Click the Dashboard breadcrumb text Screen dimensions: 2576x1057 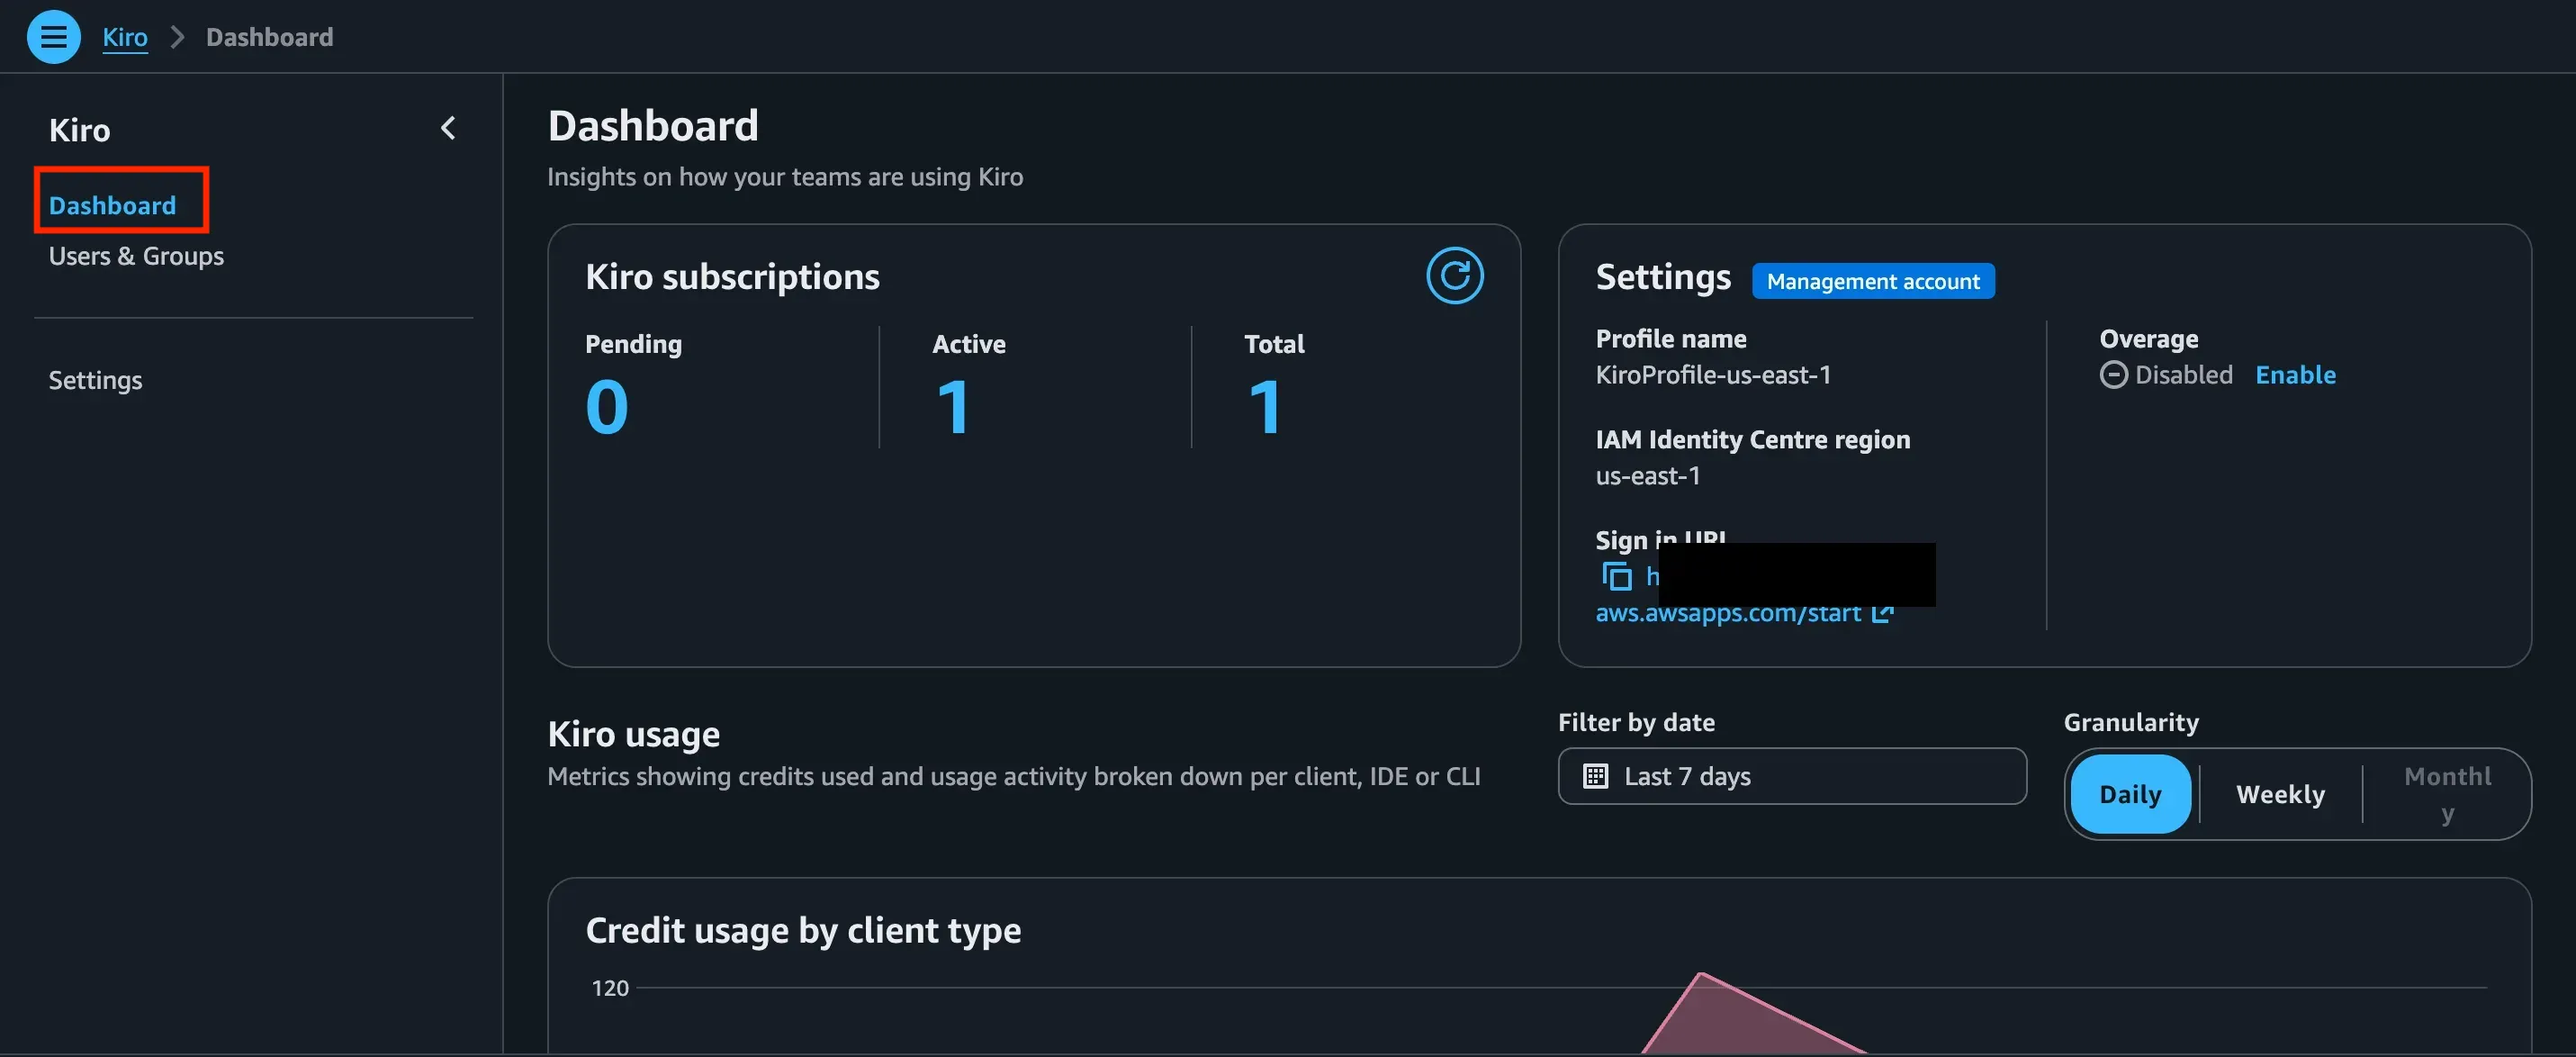pyautogui.click(x=269, y=37)
